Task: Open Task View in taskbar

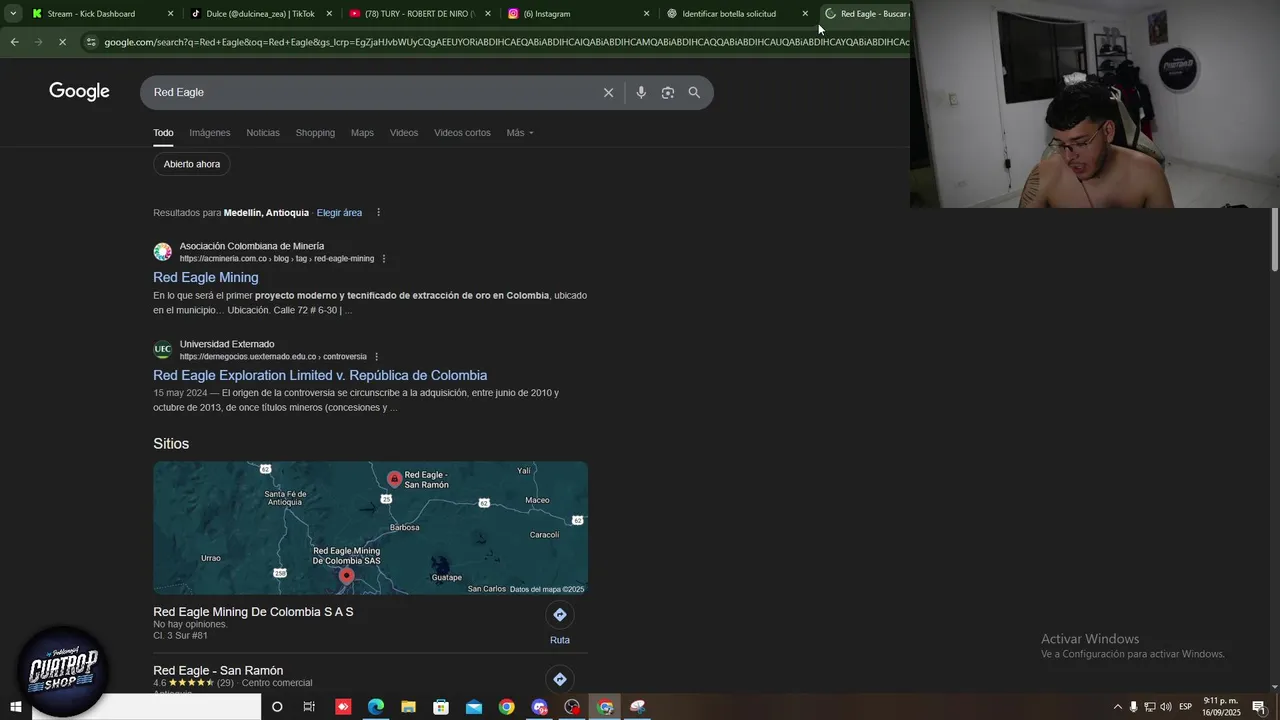Action: click(x=309, y=707)
